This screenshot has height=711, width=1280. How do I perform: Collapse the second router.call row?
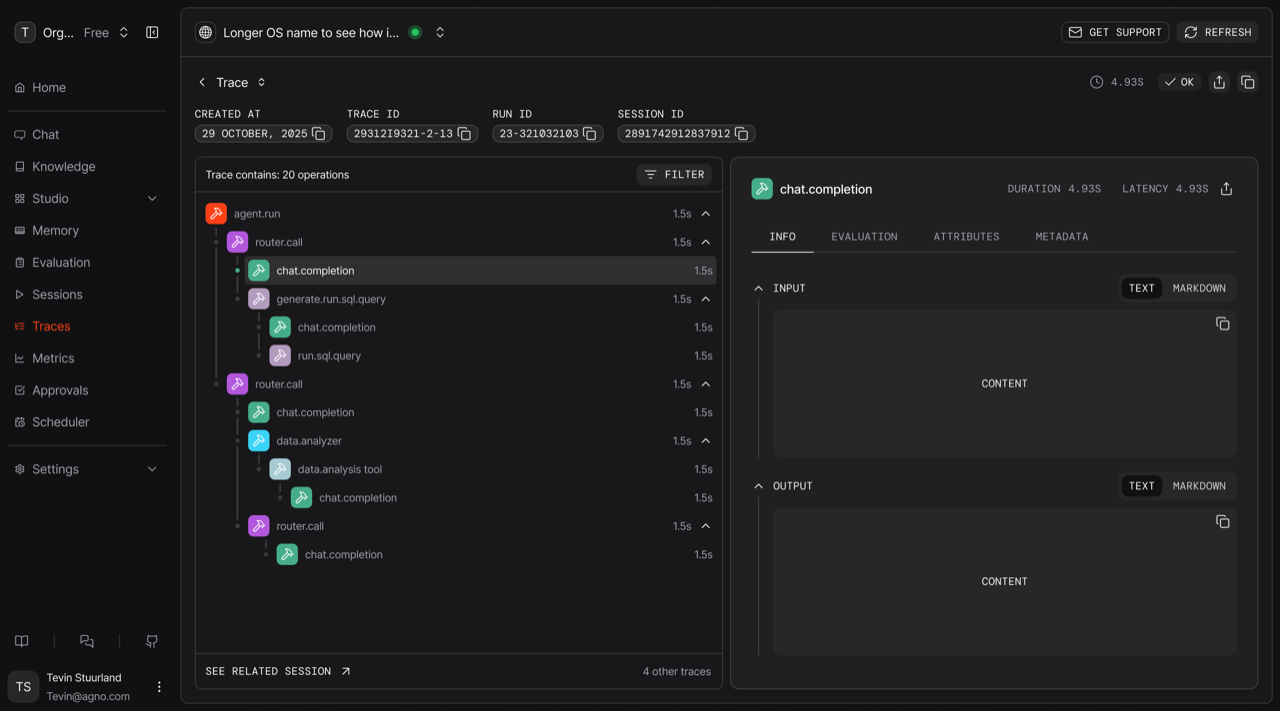tap(706, 384)
